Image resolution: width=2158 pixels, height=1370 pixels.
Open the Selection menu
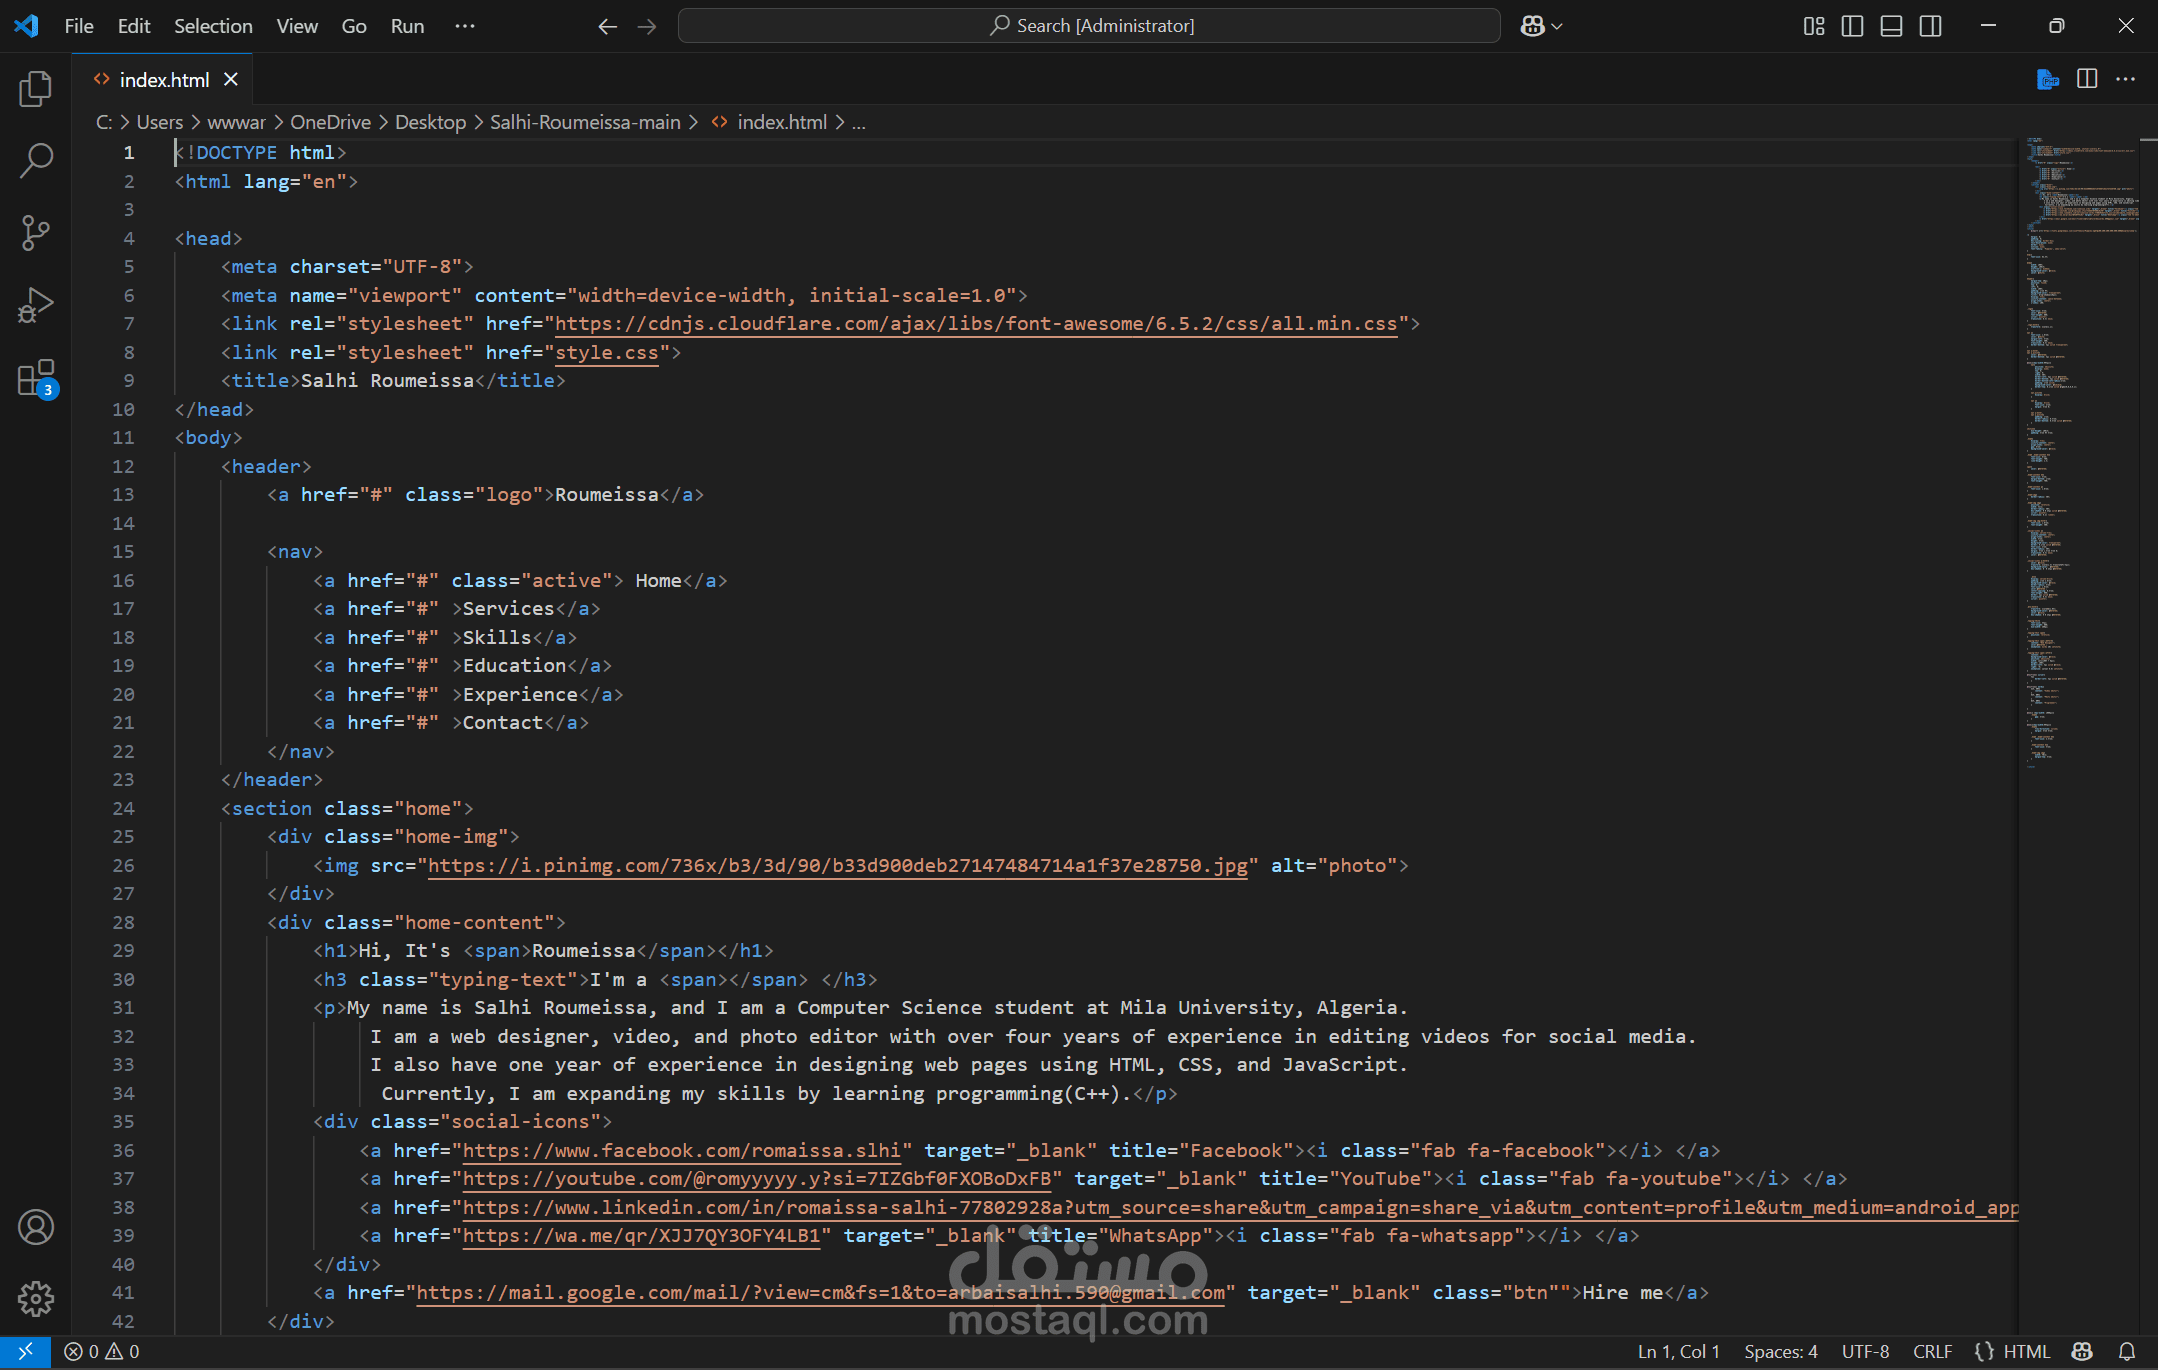click(213, 26)
